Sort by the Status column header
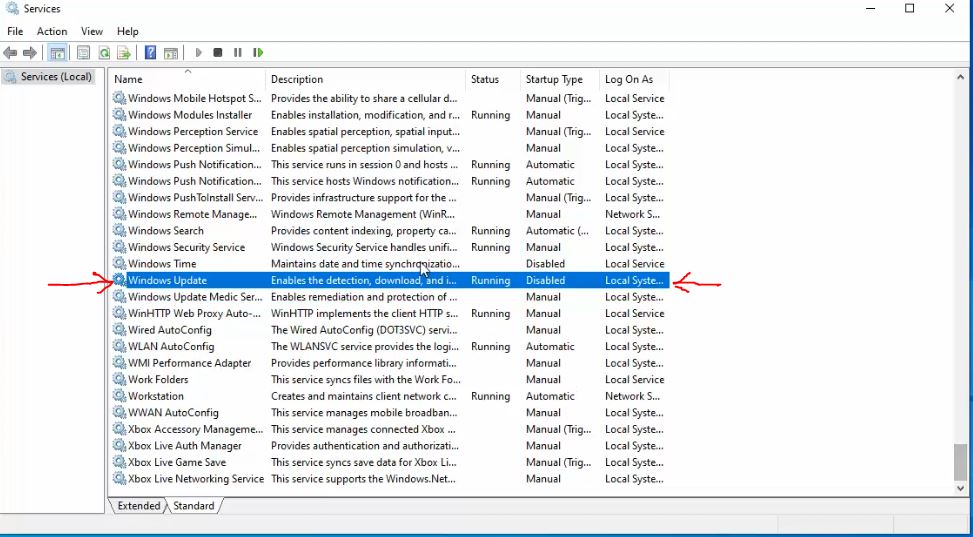973x537 pixels. pos(493,79)
